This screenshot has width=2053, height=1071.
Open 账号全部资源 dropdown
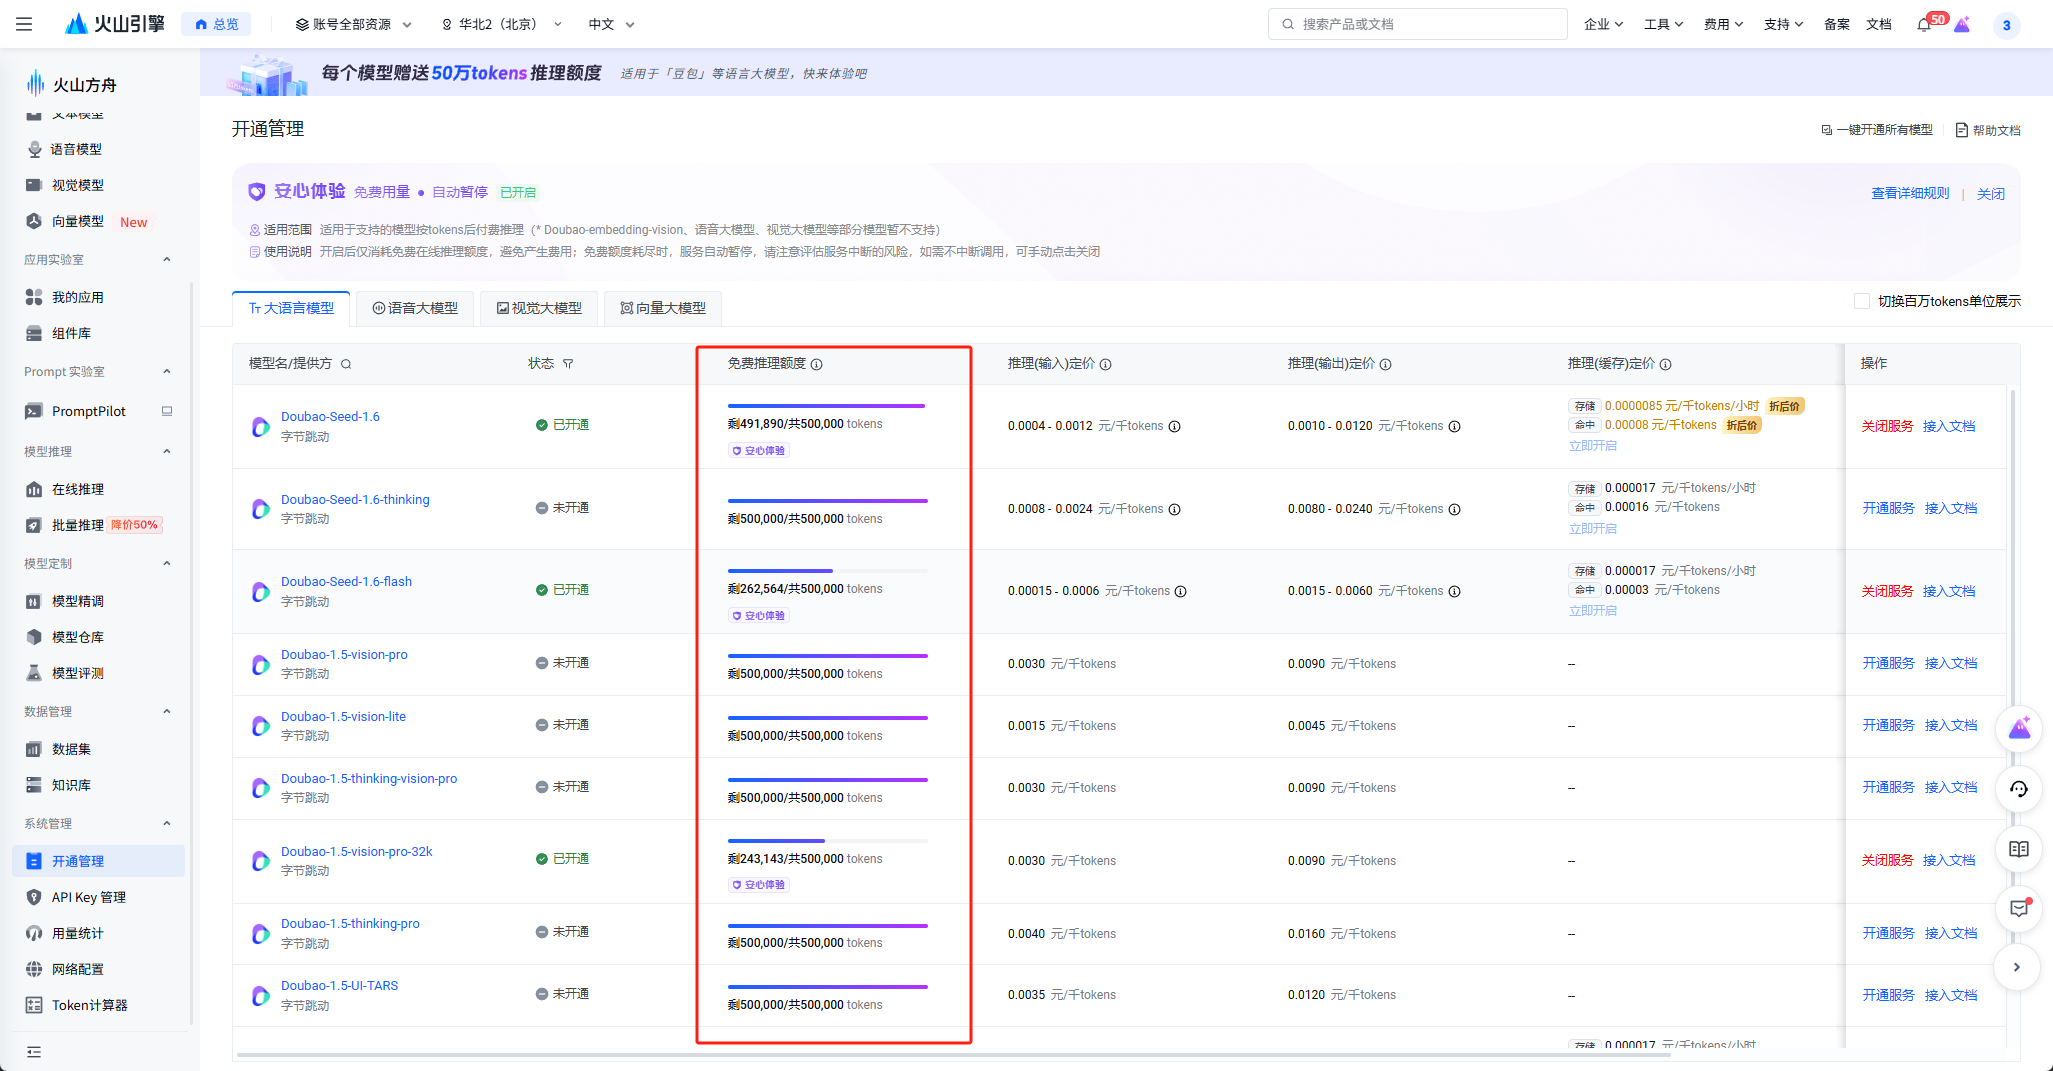353,24
